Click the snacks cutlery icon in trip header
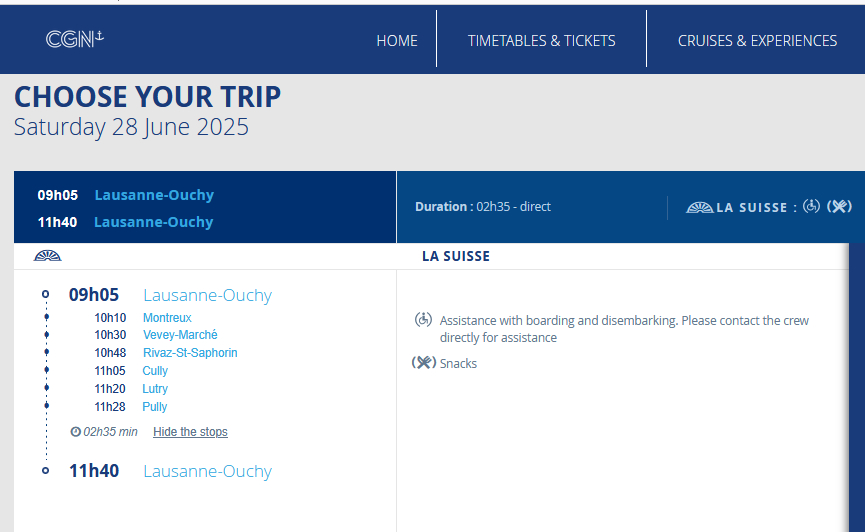 tap(839, 206)
